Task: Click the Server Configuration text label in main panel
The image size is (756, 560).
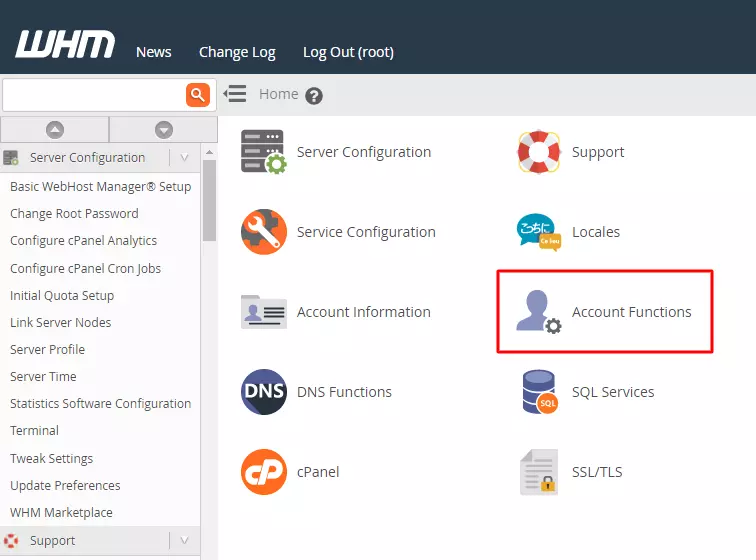Action: click(x=364, y=152)
